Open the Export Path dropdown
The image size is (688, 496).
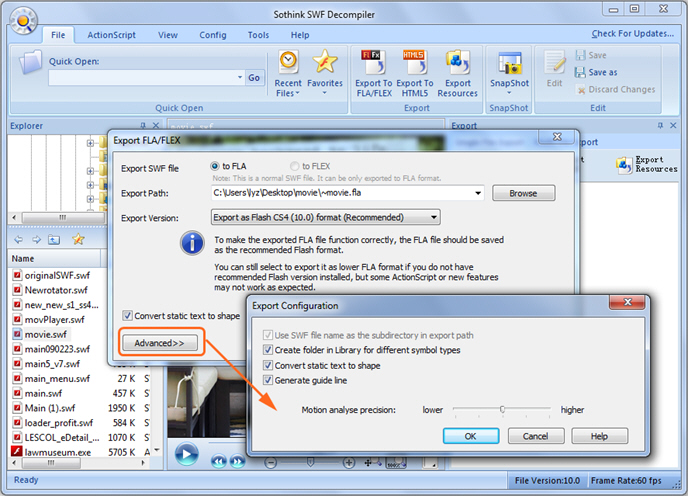(x=478, y=193)
